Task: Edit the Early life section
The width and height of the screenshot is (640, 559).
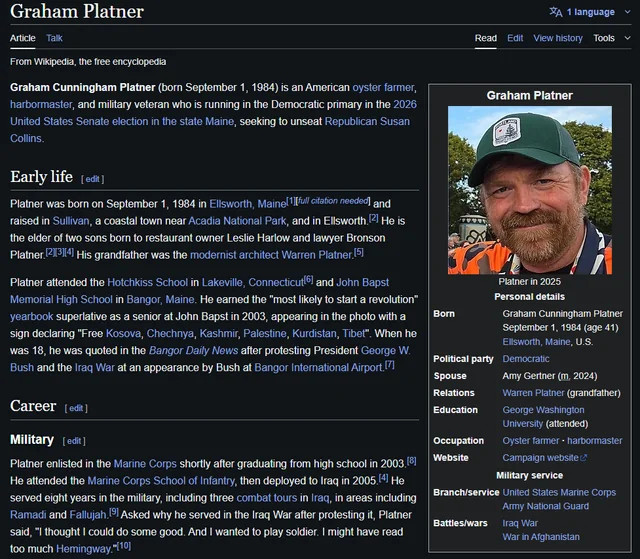Action: click(x=92, y=179)
